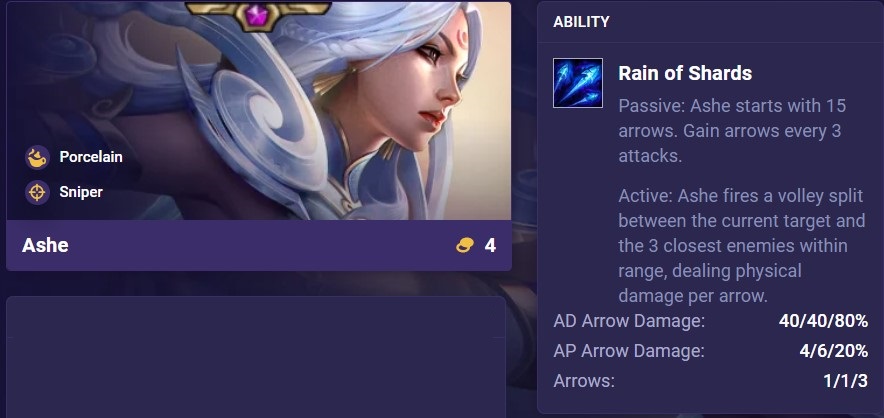Screen dimensions: 884x418
Task: Click the Sniper trait crosshair icon
Action: [37, 192]
